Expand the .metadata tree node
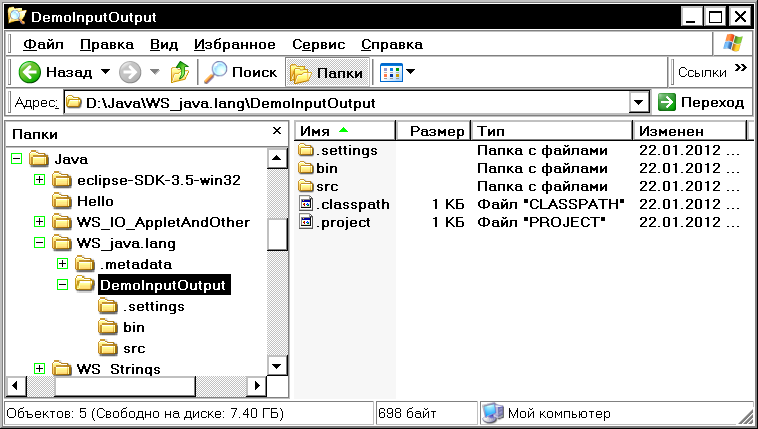Image resolution: width=758 pixels, height=429 pixels. click(62, 264)
